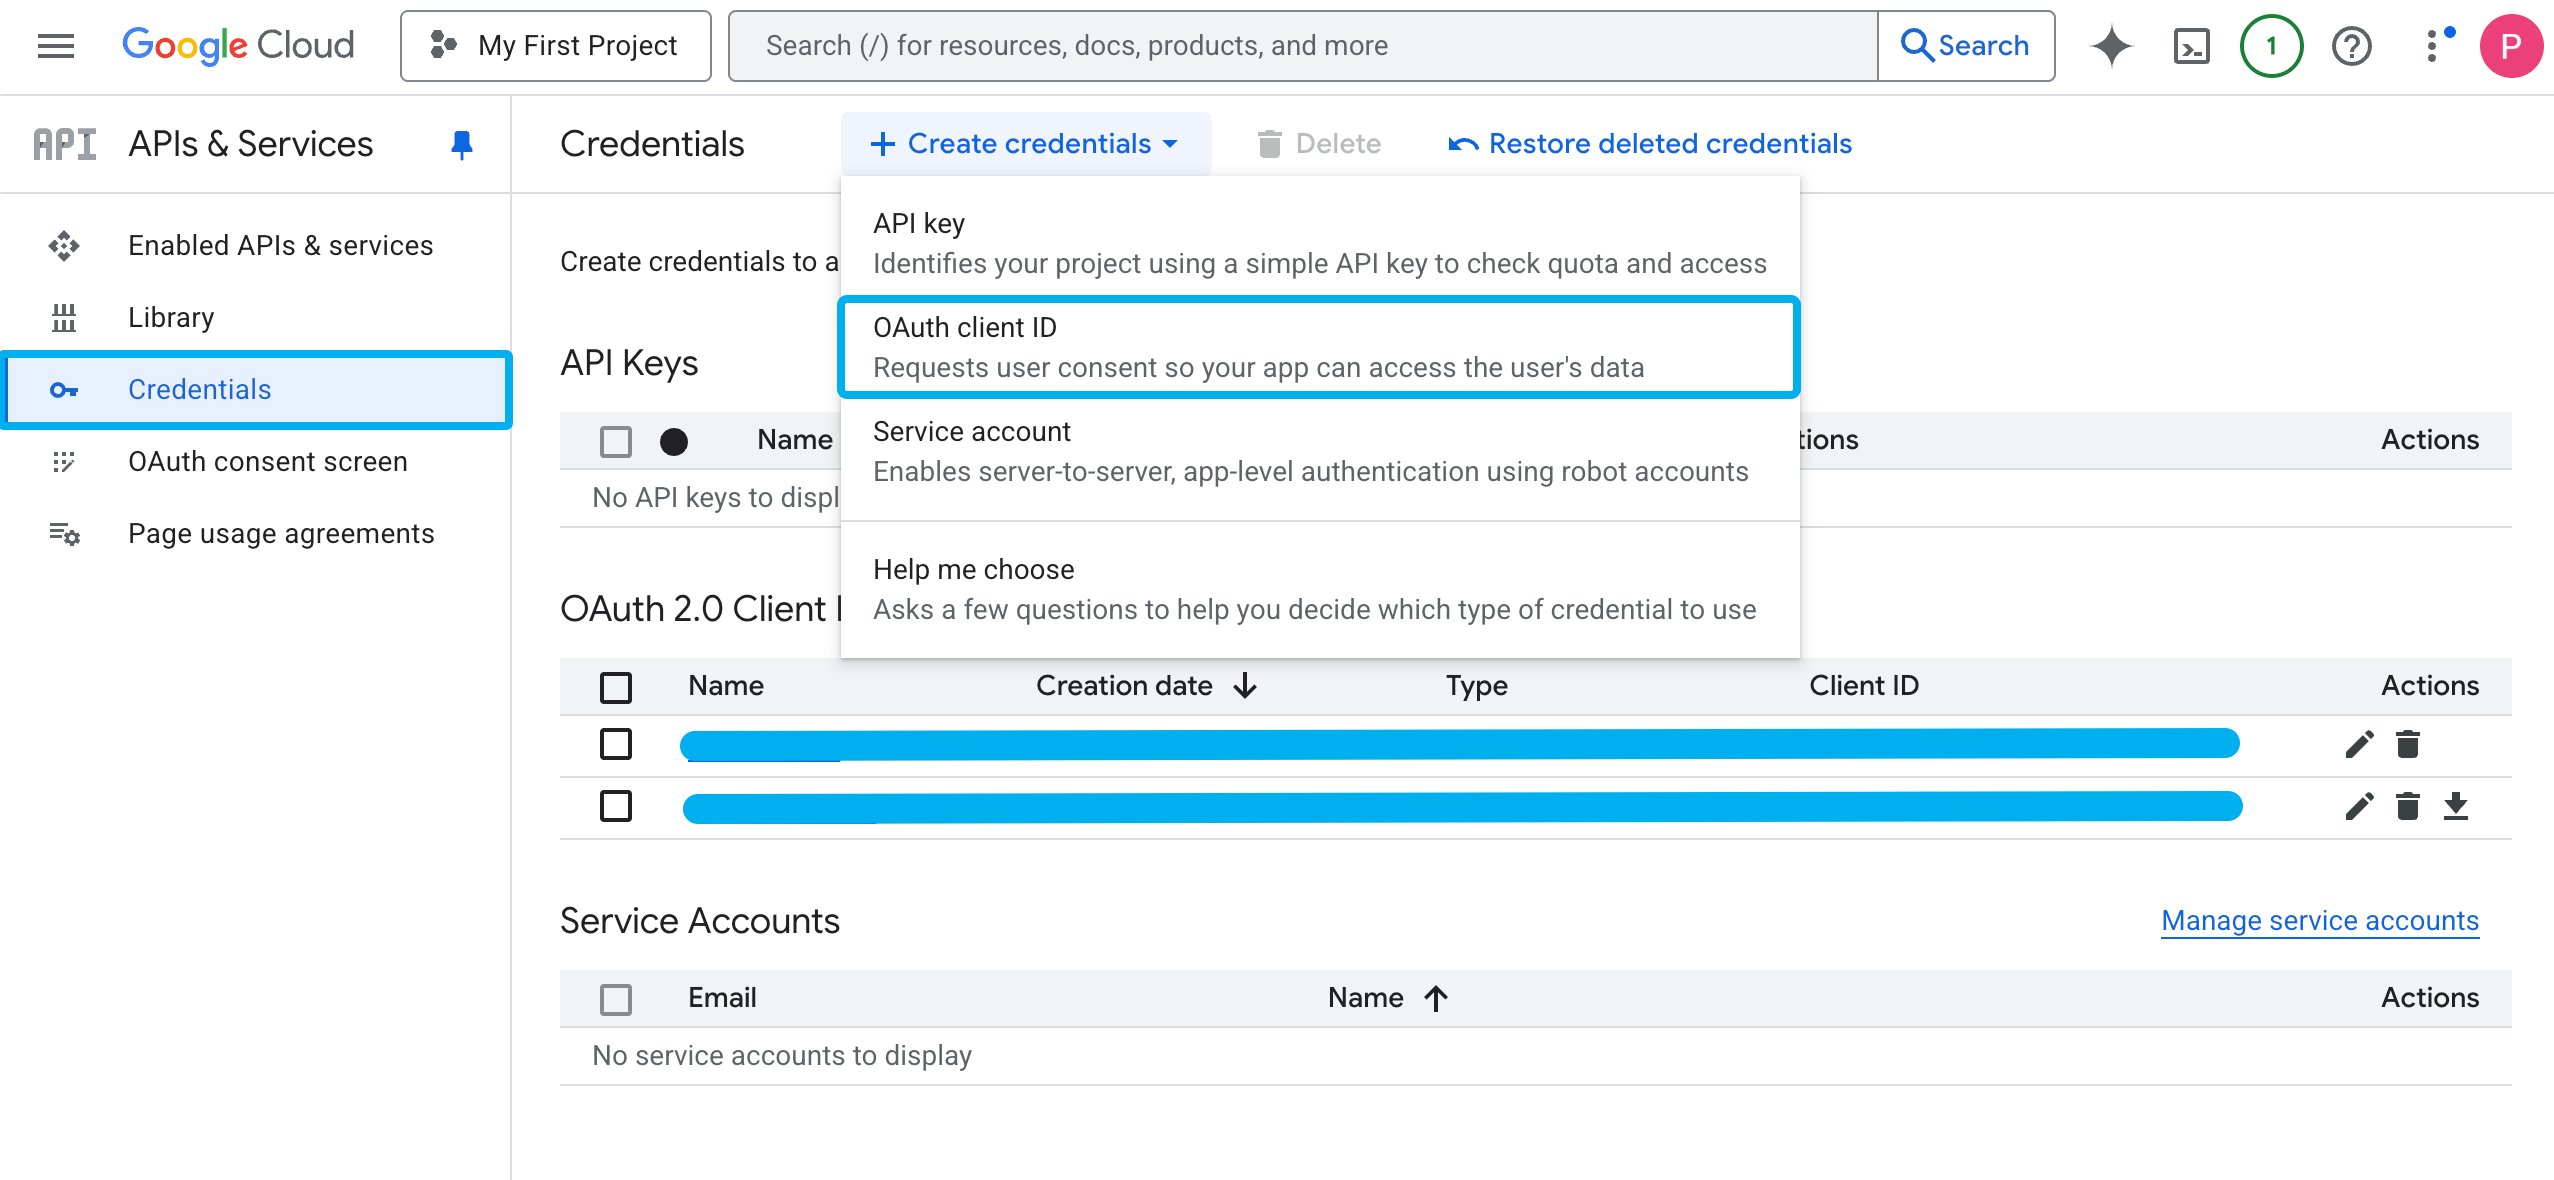This screenshot has height=1180, width=2554.
Task: Activate Cloud Shell terminal
Action: tap(2190, 45)
